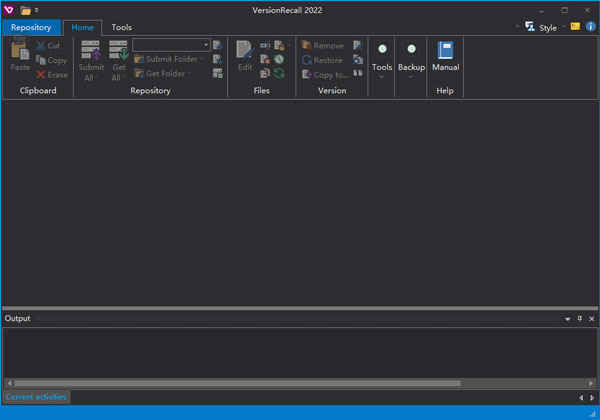Click the top small icon right of Remove
The width and height of the screenshot is (600, 420).
pos(357,46)
